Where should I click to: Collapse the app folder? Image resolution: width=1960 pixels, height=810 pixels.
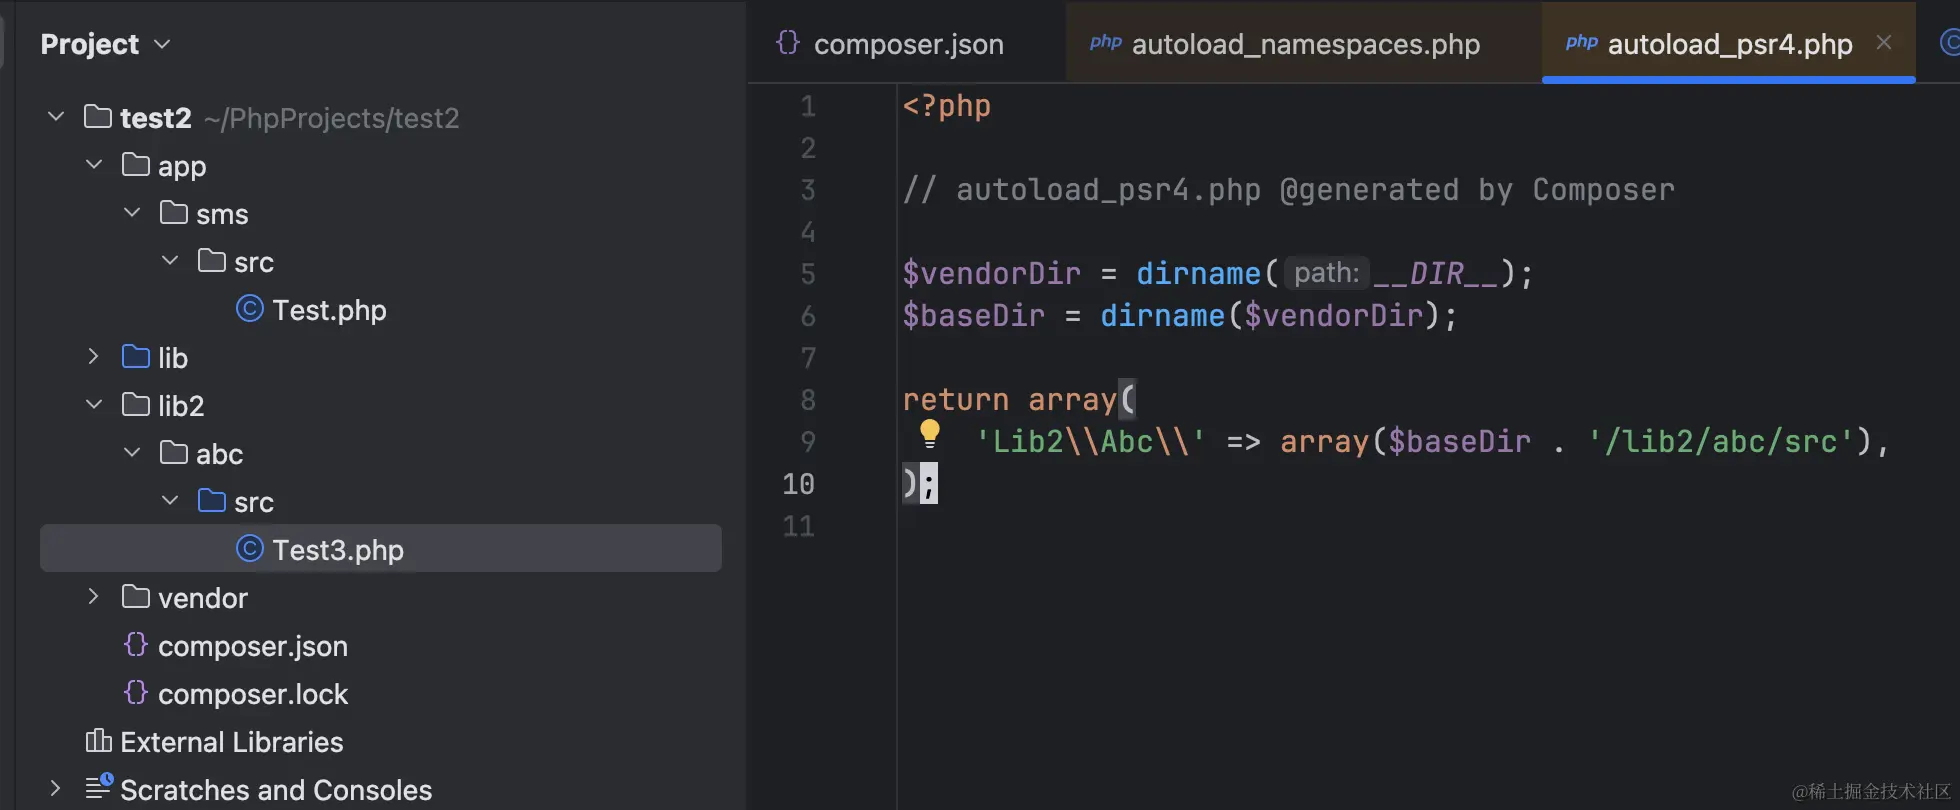tap(94, 165)
